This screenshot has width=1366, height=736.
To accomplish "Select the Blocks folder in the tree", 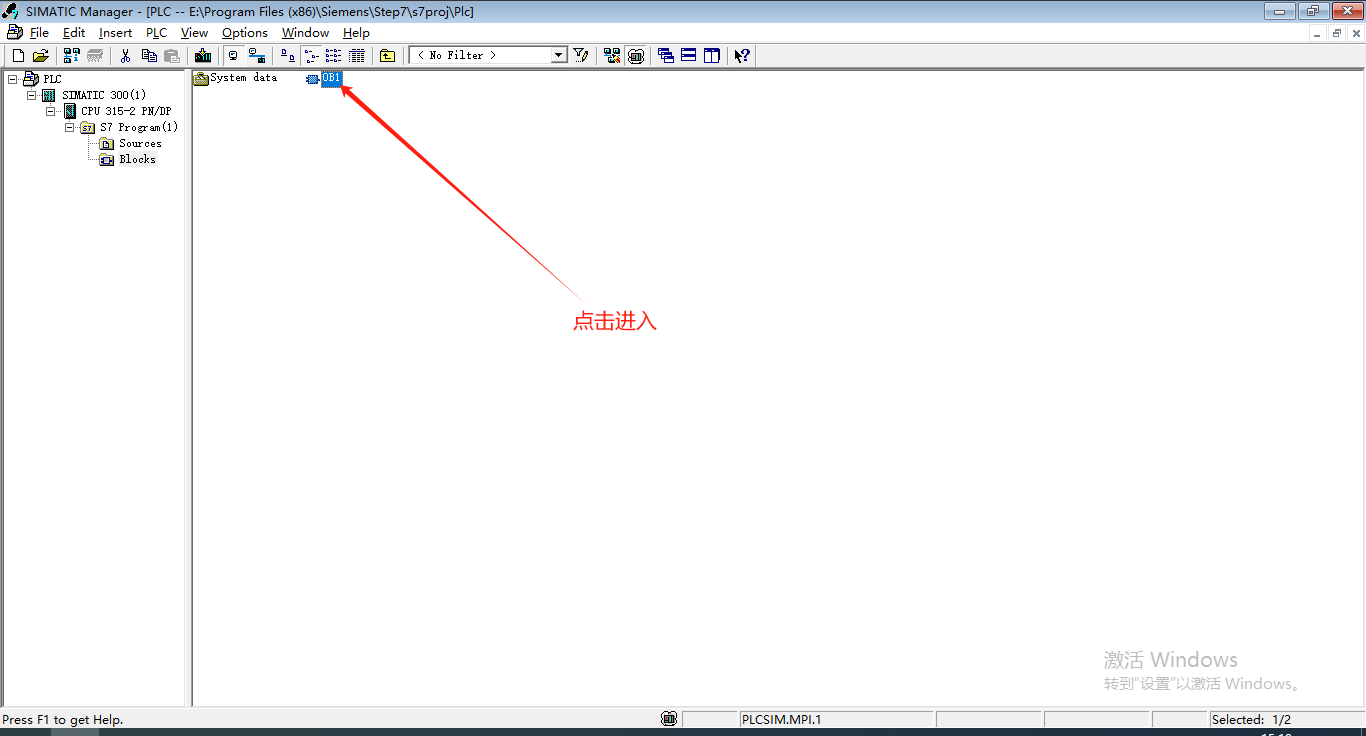I will (x=137, y=159).
